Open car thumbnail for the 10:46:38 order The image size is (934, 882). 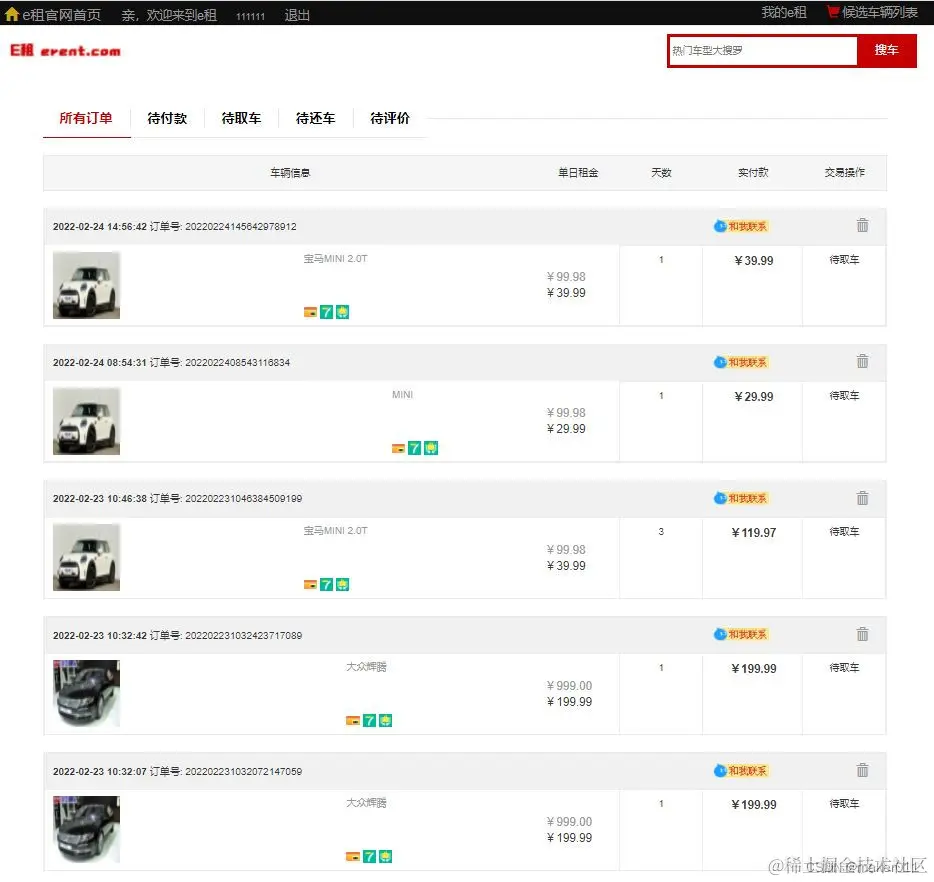point(86,557)
